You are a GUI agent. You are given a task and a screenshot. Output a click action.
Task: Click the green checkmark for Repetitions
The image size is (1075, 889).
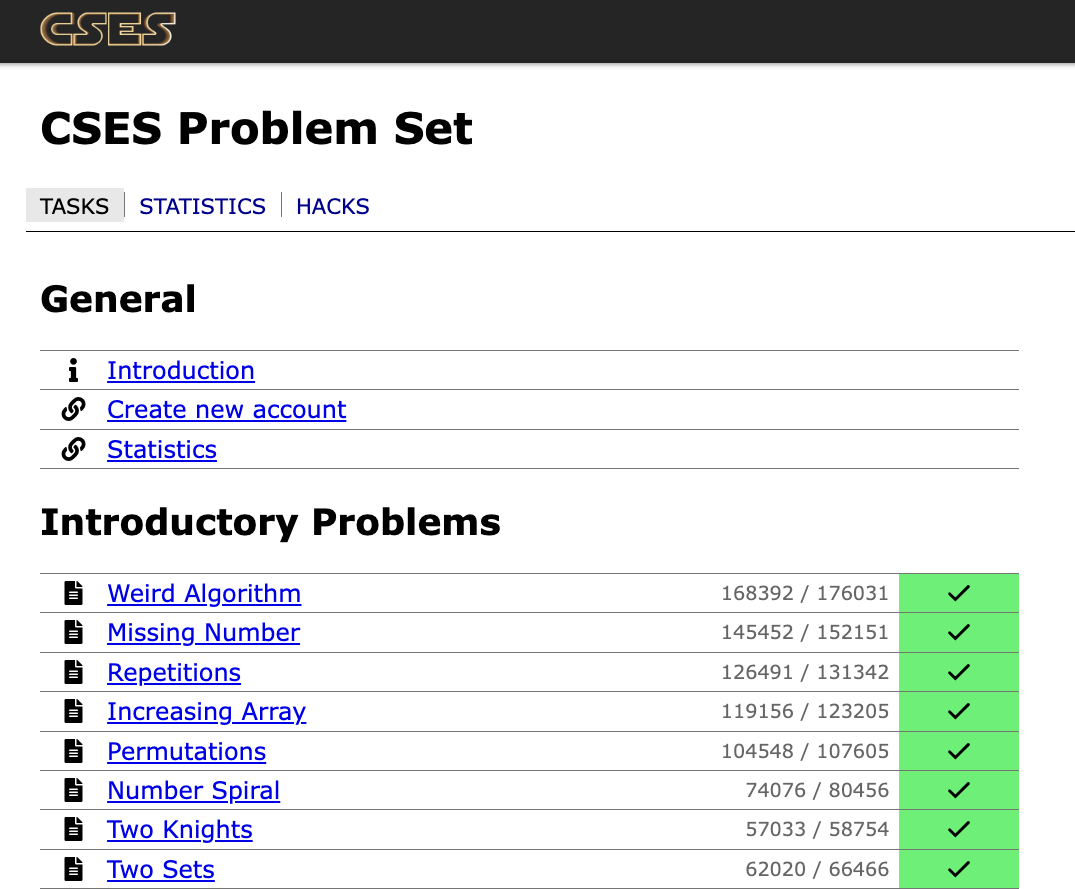958,672
